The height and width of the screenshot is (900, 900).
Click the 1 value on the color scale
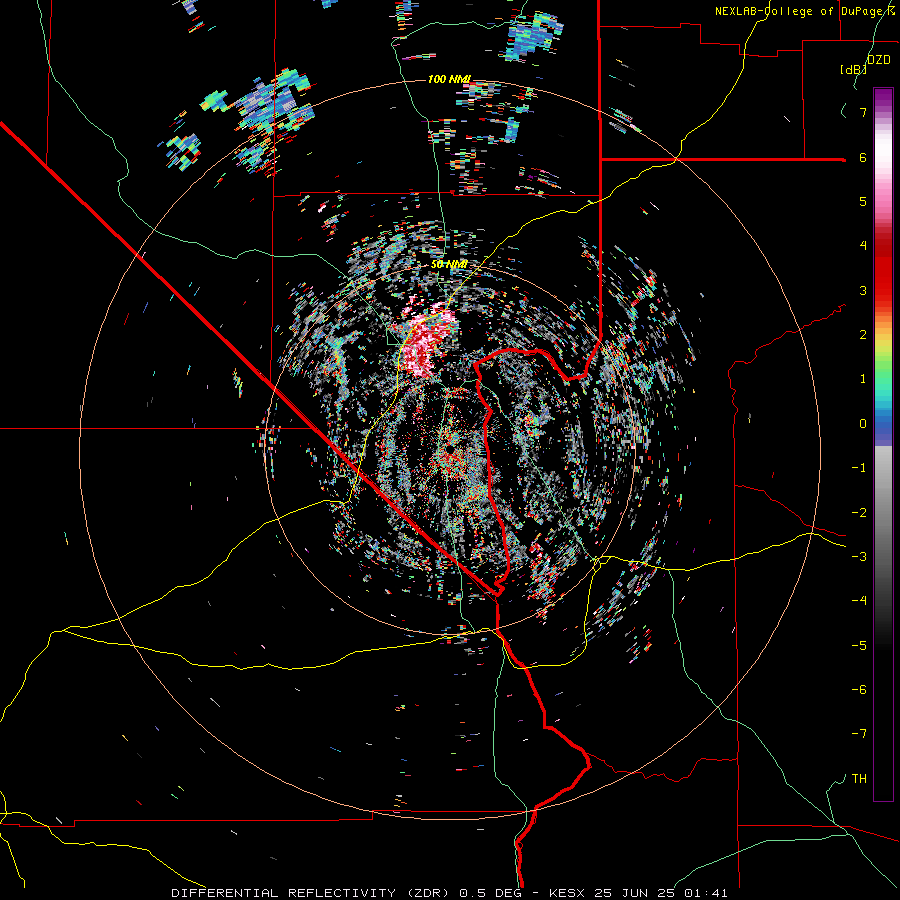863,379
